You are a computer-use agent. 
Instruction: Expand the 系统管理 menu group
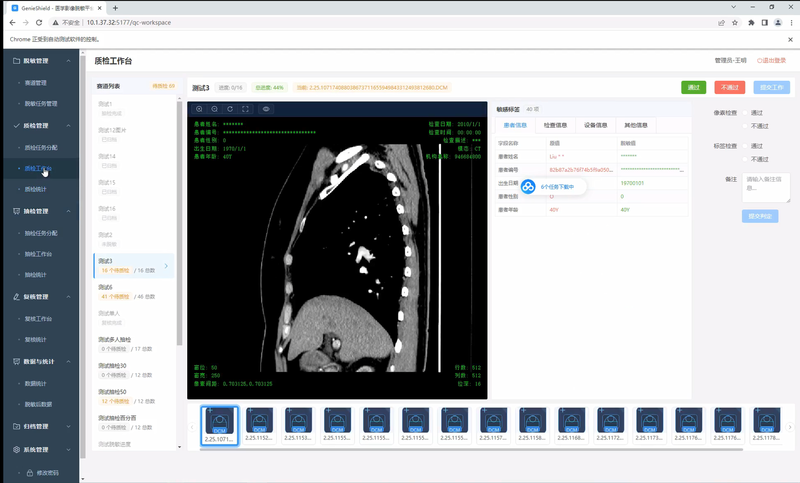(68, 450)
